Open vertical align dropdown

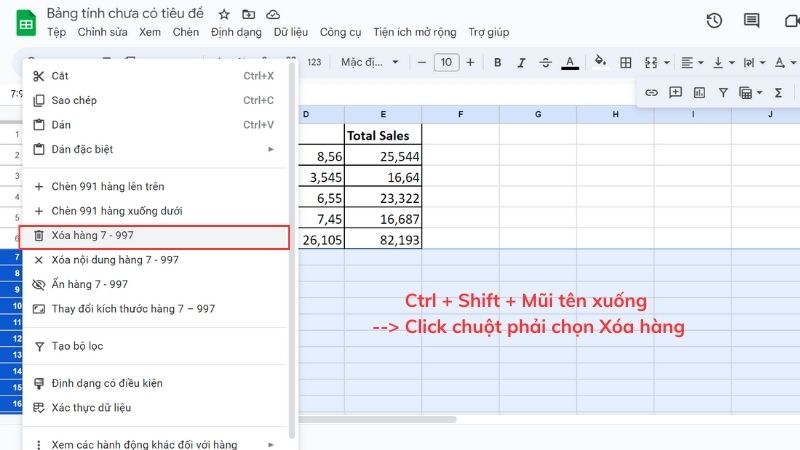[723, 62]
